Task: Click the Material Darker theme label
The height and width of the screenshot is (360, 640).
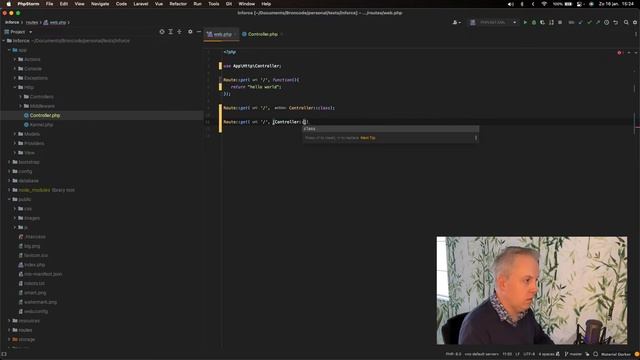Action: (x=616, y=354)
